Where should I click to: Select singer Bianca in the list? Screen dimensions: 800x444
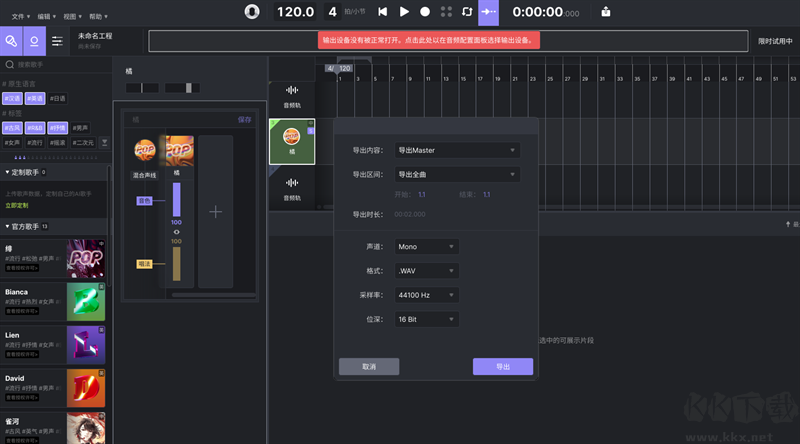pyautogui.click(x=53, y=302)
